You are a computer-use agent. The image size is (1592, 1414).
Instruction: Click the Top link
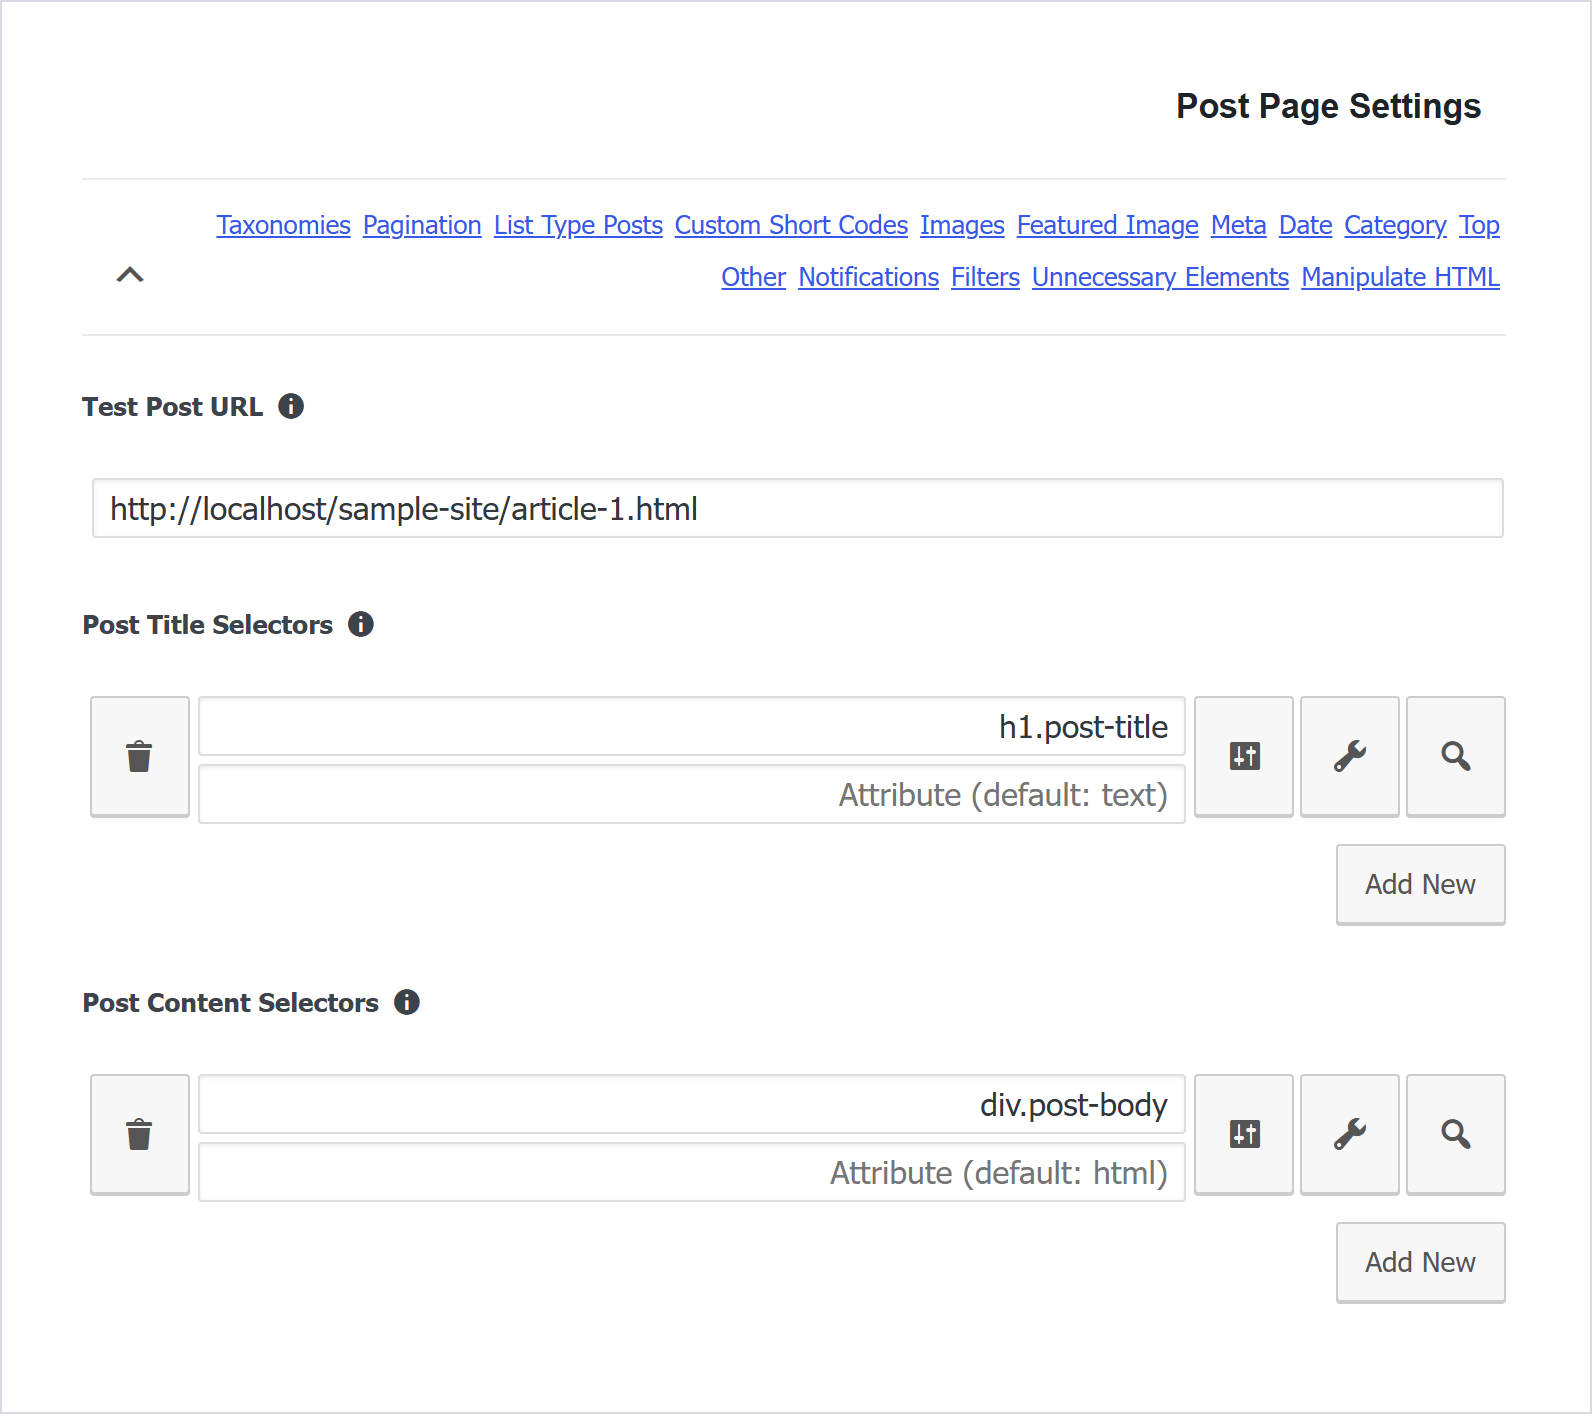pos(1479,225)
